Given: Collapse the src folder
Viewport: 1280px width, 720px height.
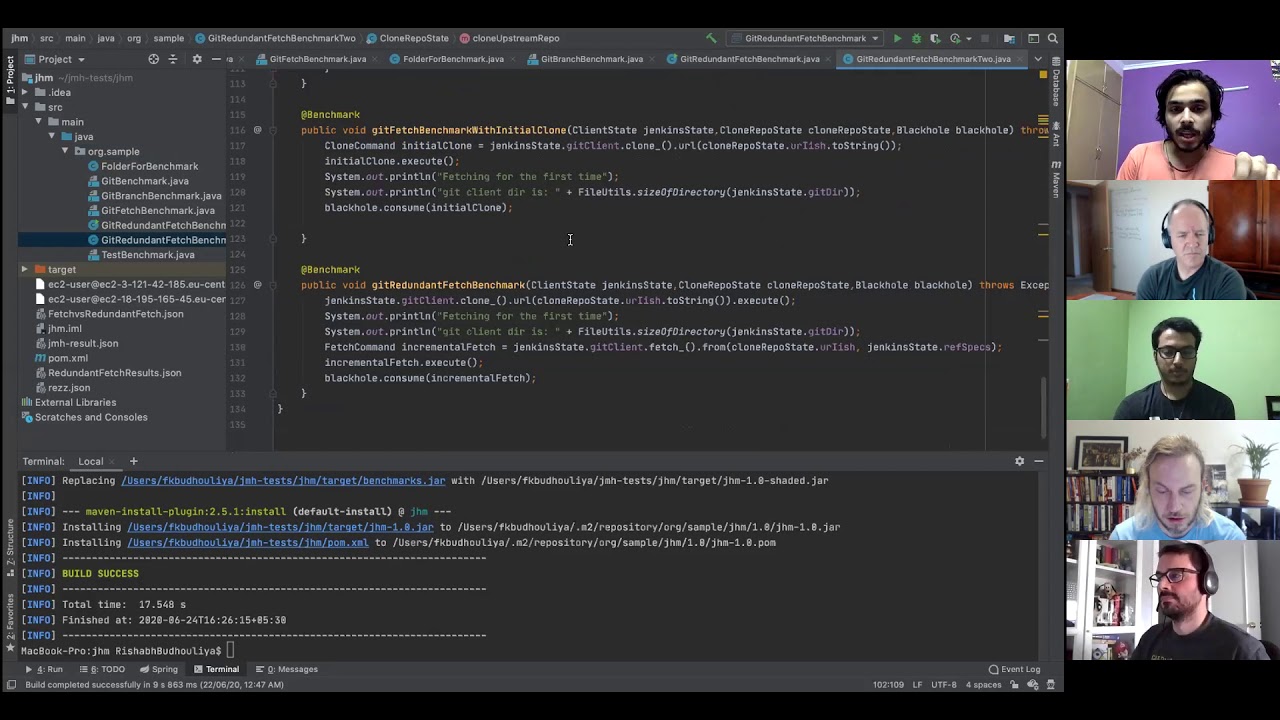Looking at the screenshot, I should coord(26,107).
